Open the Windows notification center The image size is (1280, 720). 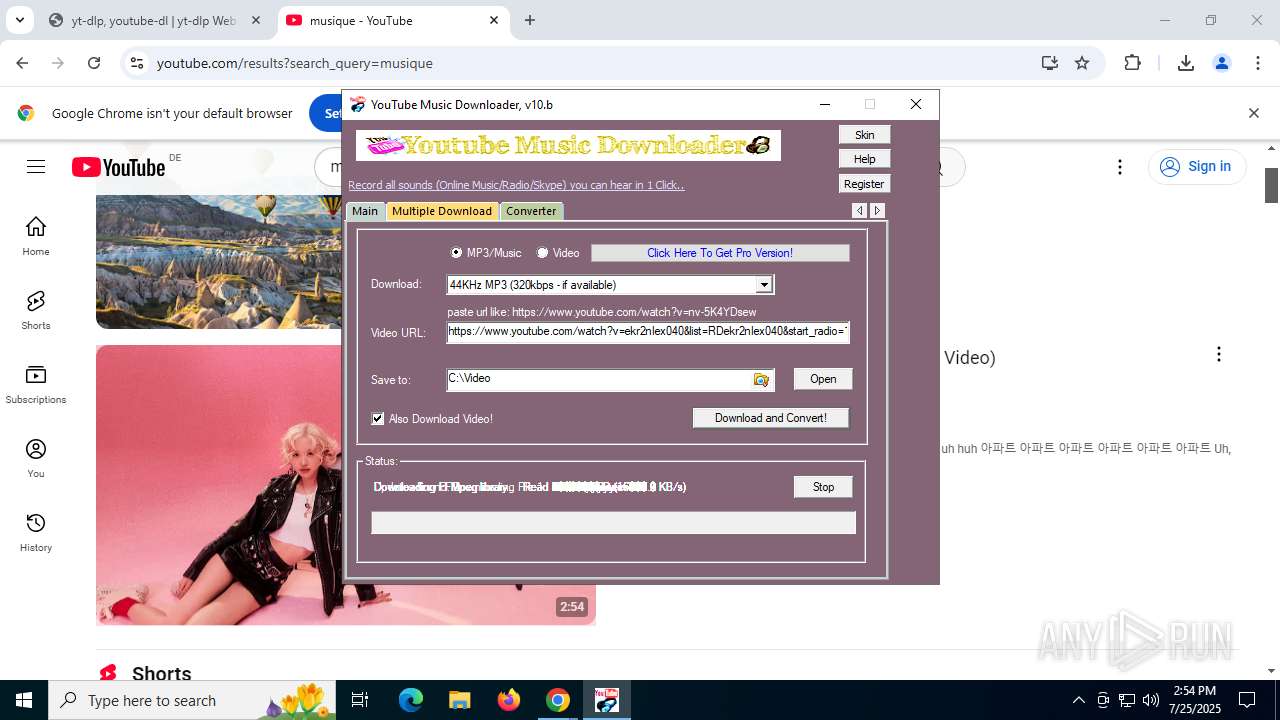1248,700
